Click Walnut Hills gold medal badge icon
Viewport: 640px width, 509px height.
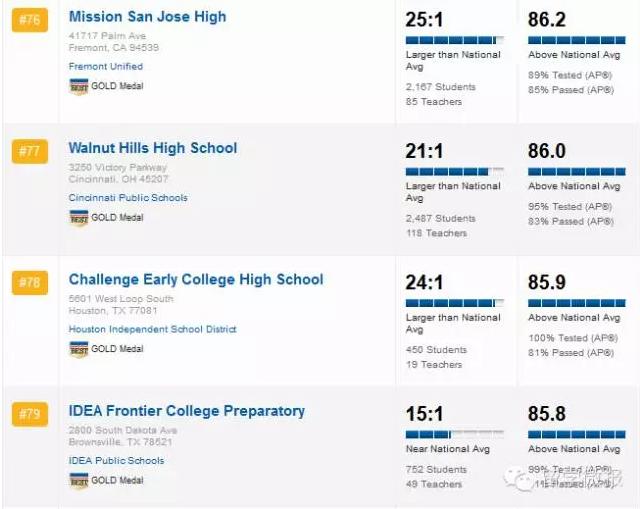coord(79,218)
